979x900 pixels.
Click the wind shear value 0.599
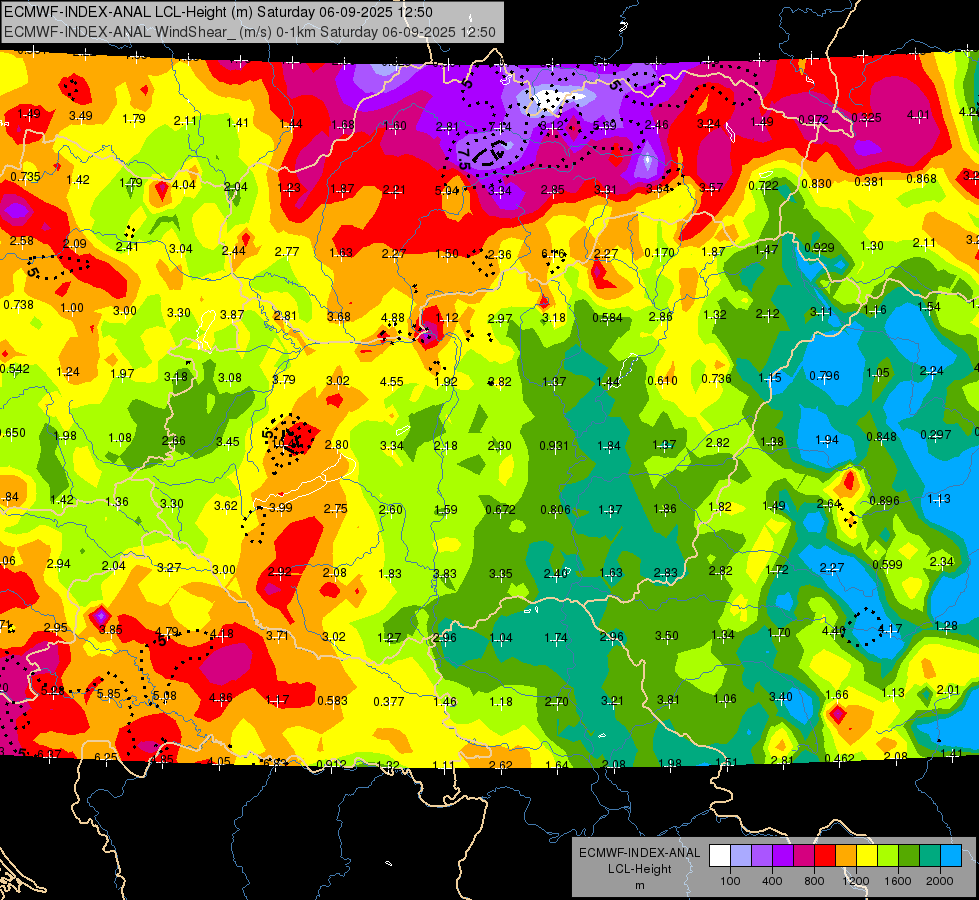(x=887, y=565)
